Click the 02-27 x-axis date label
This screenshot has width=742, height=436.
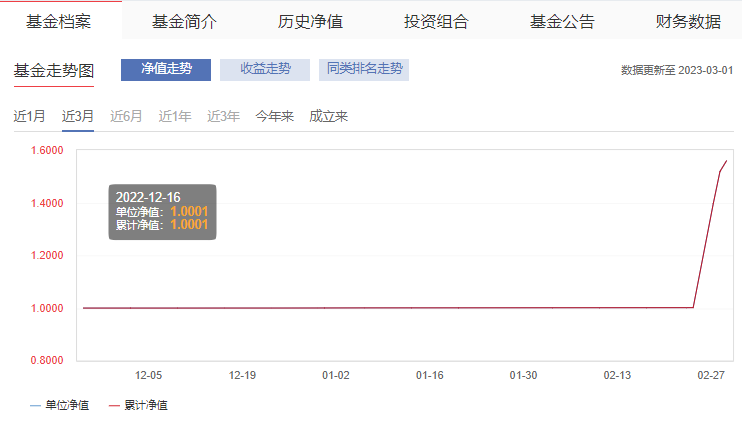(711, 375)
